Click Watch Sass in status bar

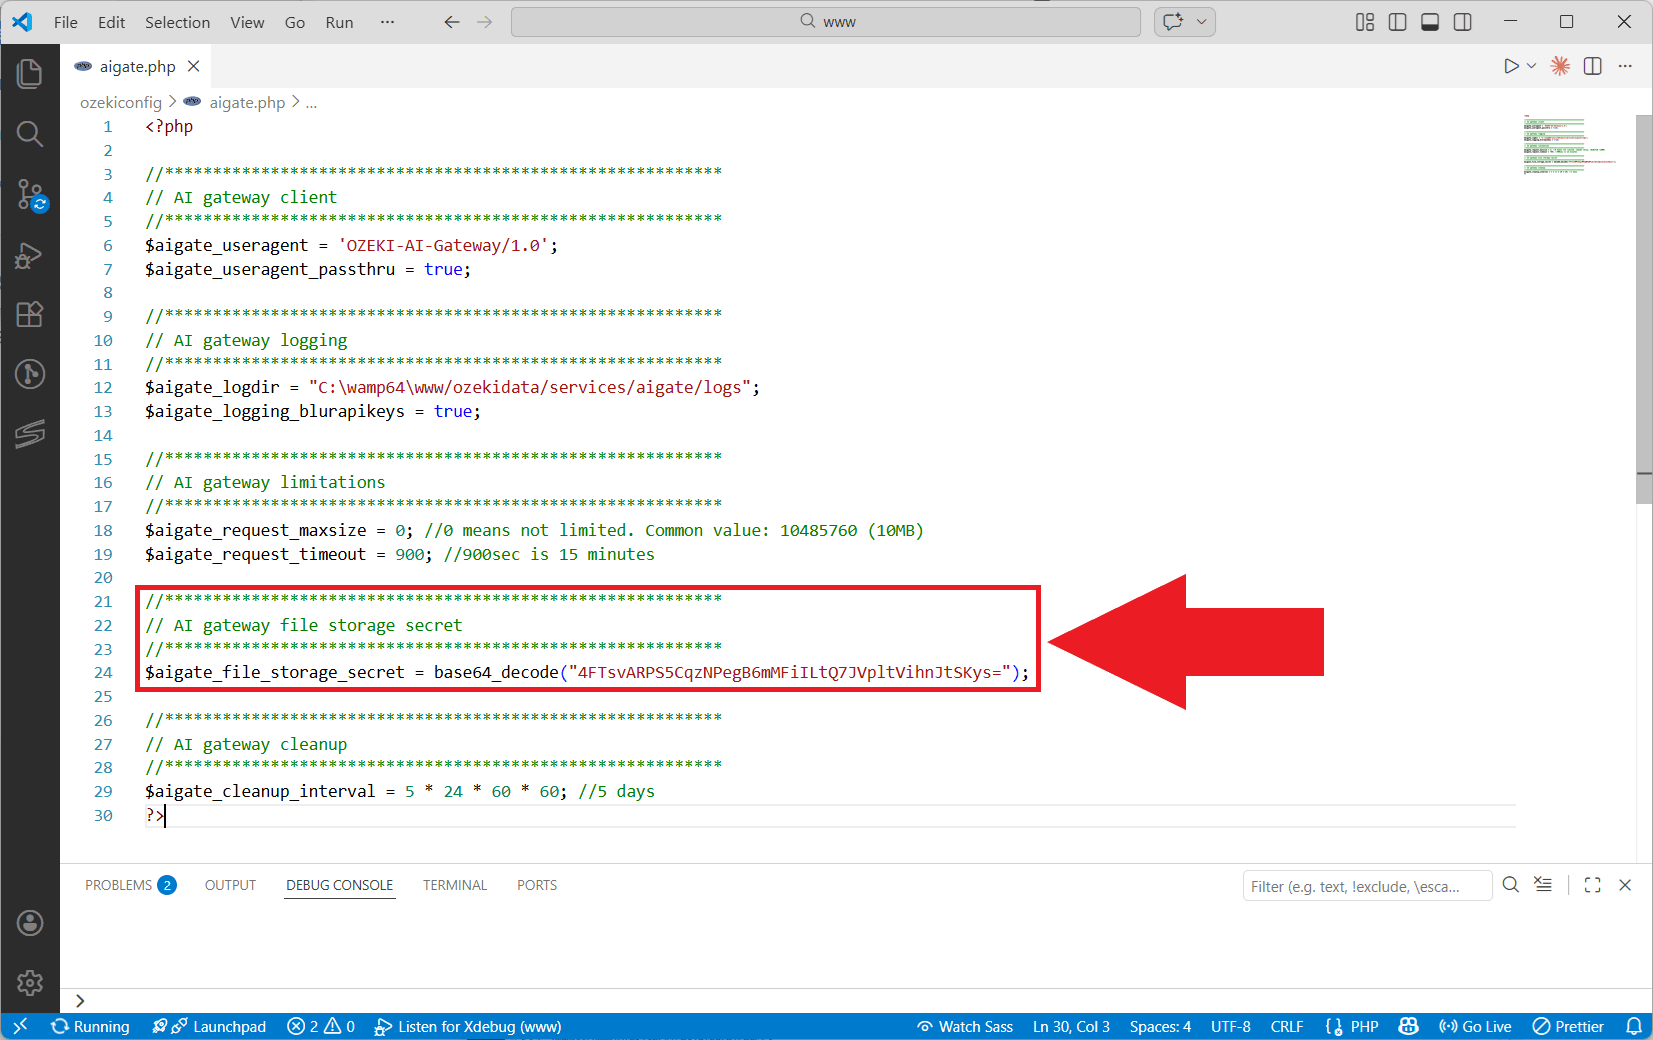point(965,1026)
